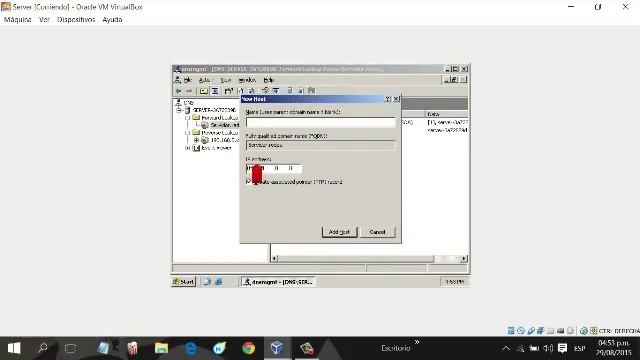640x360 pixels.
Task: Collapse the Reverse Lookup Zones folder
Action: click(x=187, y=133)
